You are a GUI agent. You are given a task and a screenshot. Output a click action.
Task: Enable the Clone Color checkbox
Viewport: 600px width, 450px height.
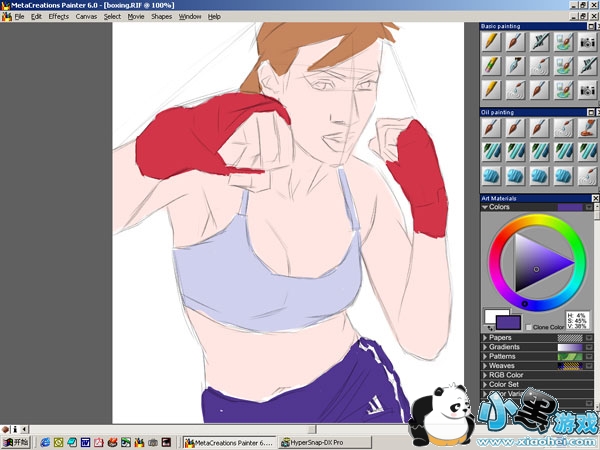[529, 327]
